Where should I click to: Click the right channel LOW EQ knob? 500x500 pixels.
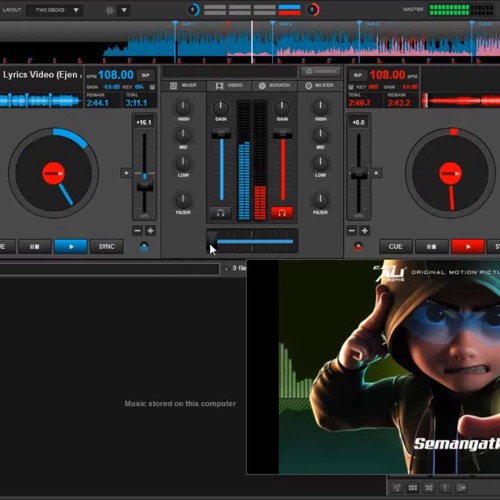coord(320,163)
